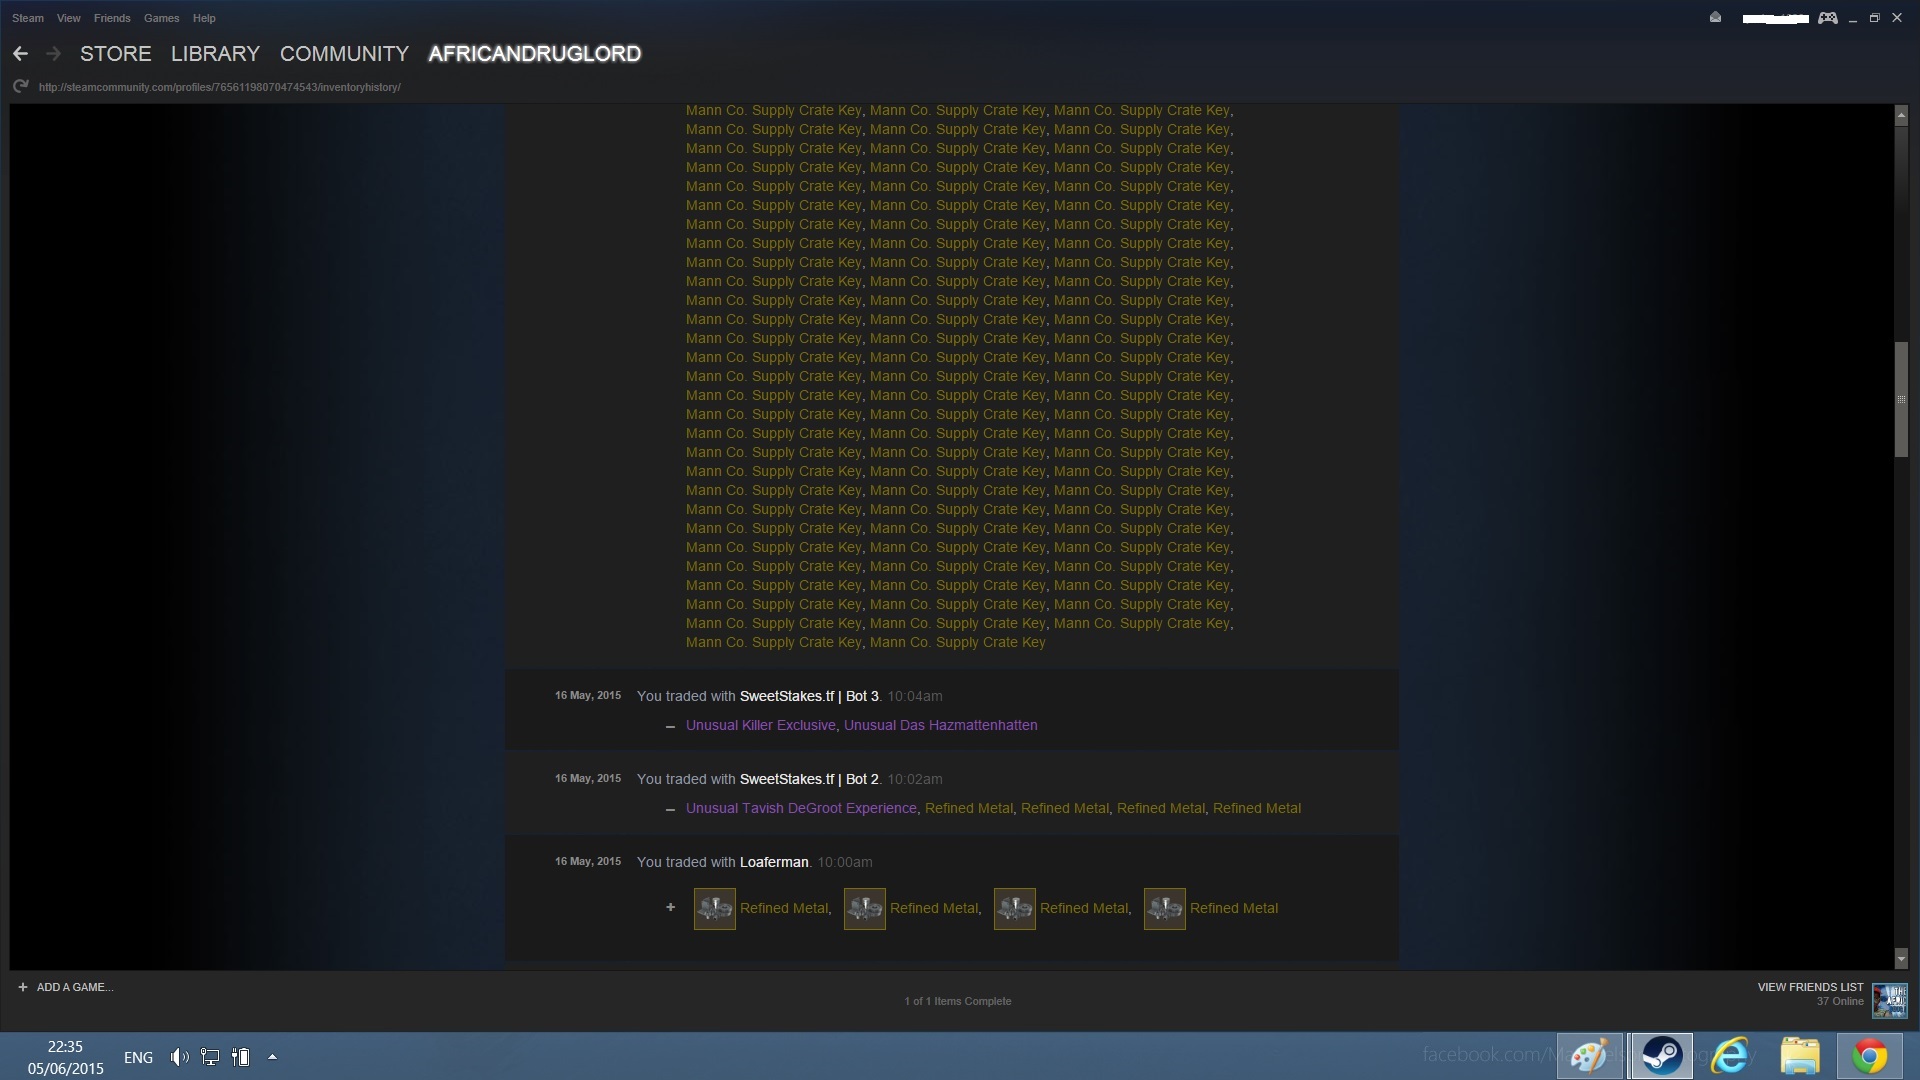
Task: Launch Google Chrome from the taskbar
Action: (1869, 1056)
